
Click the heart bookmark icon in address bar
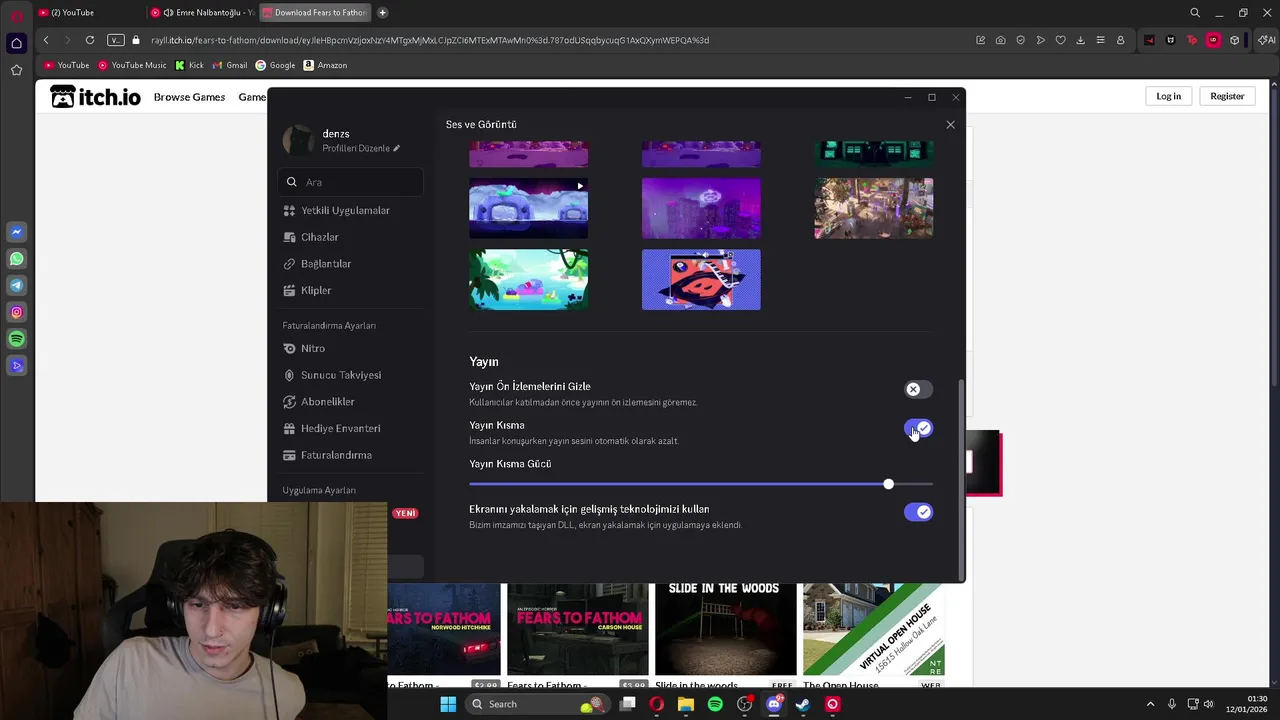click(x=1060, y=40)
